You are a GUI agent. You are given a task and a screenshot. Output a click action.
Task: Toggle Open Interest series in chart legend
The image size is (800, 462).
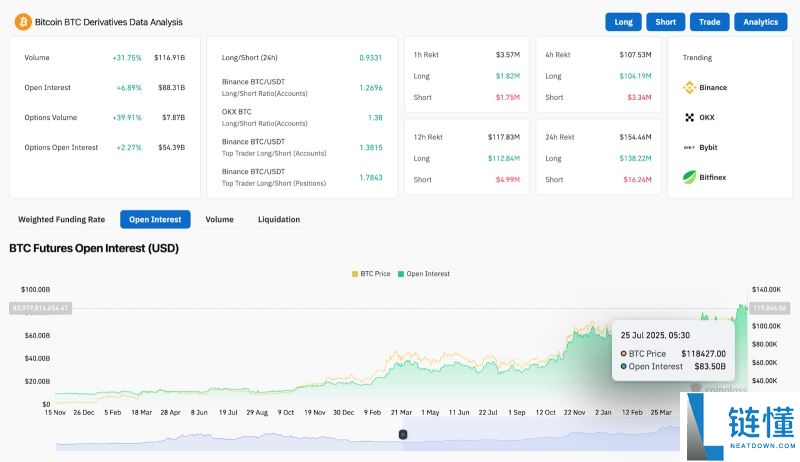pos(424,273)
